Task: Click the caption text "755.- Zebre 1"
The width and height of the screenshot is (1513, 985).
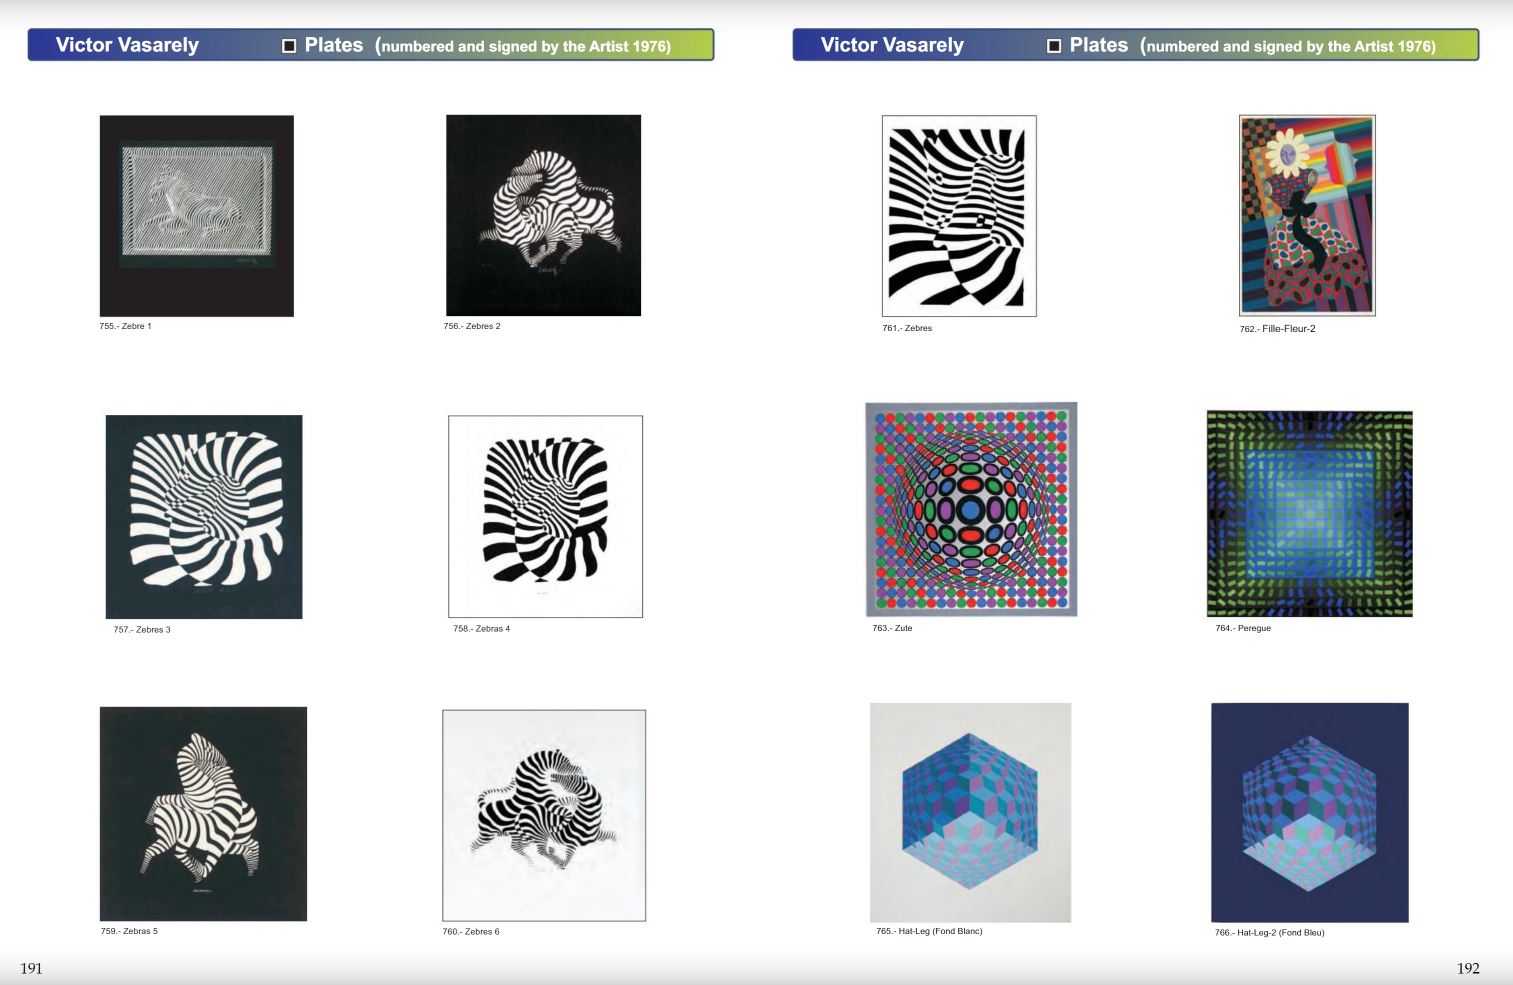Action: [126, 327]
